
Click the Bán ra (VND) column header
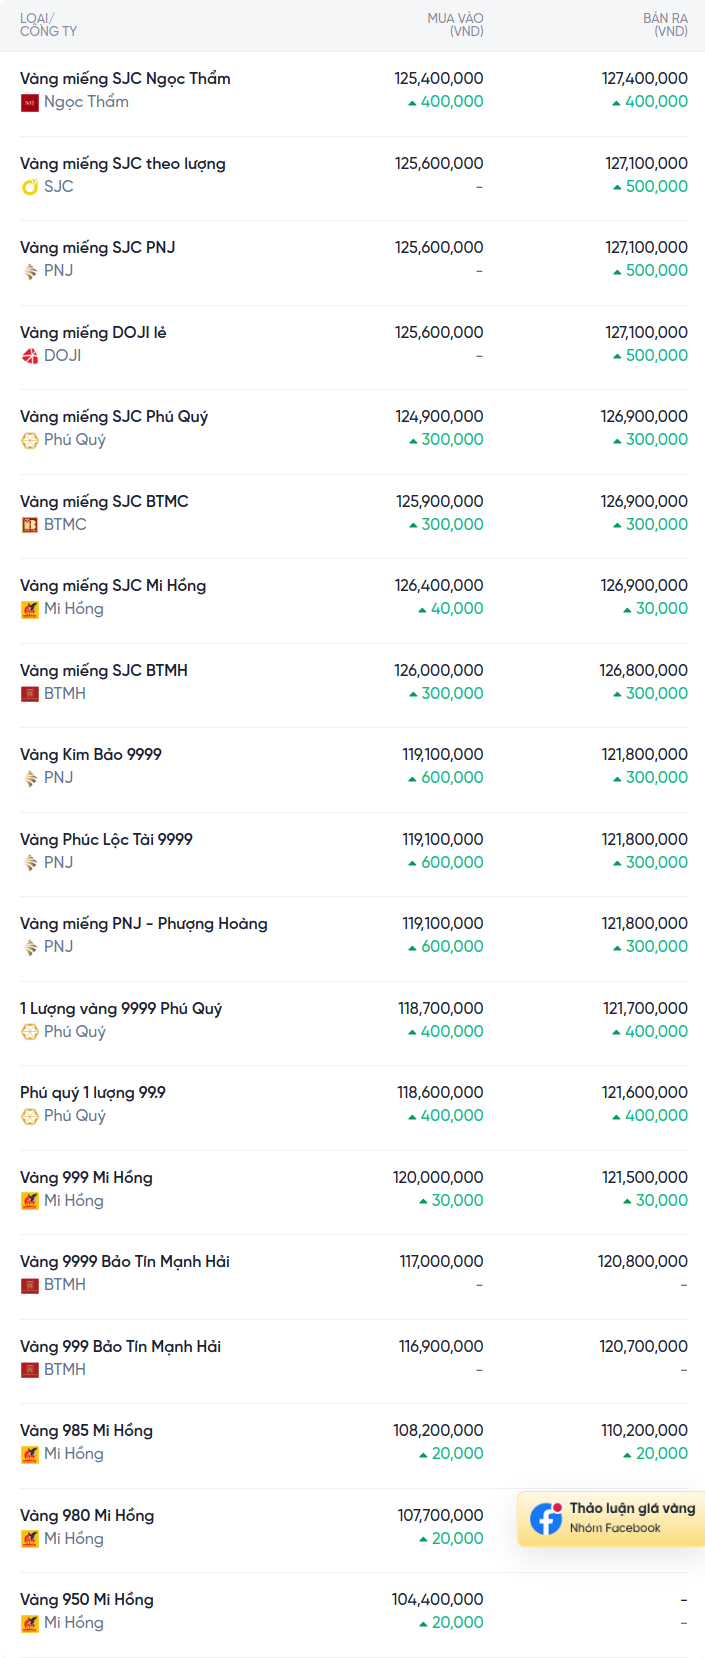pyautogui.click(x=665, y=25)
